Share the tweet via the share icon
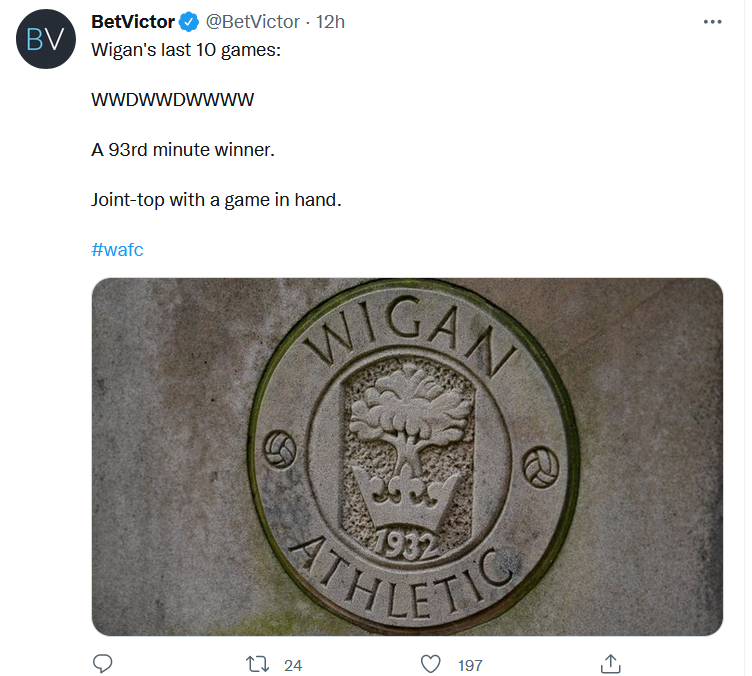 (x=611, y=663)
